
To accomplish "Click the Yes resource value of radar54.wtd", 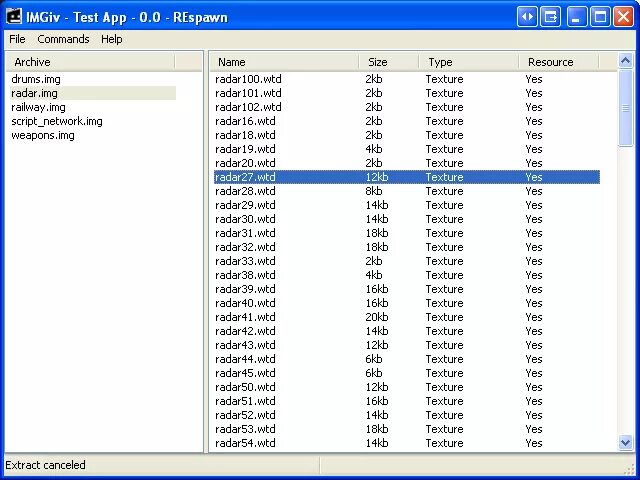I will click(534, 443).
